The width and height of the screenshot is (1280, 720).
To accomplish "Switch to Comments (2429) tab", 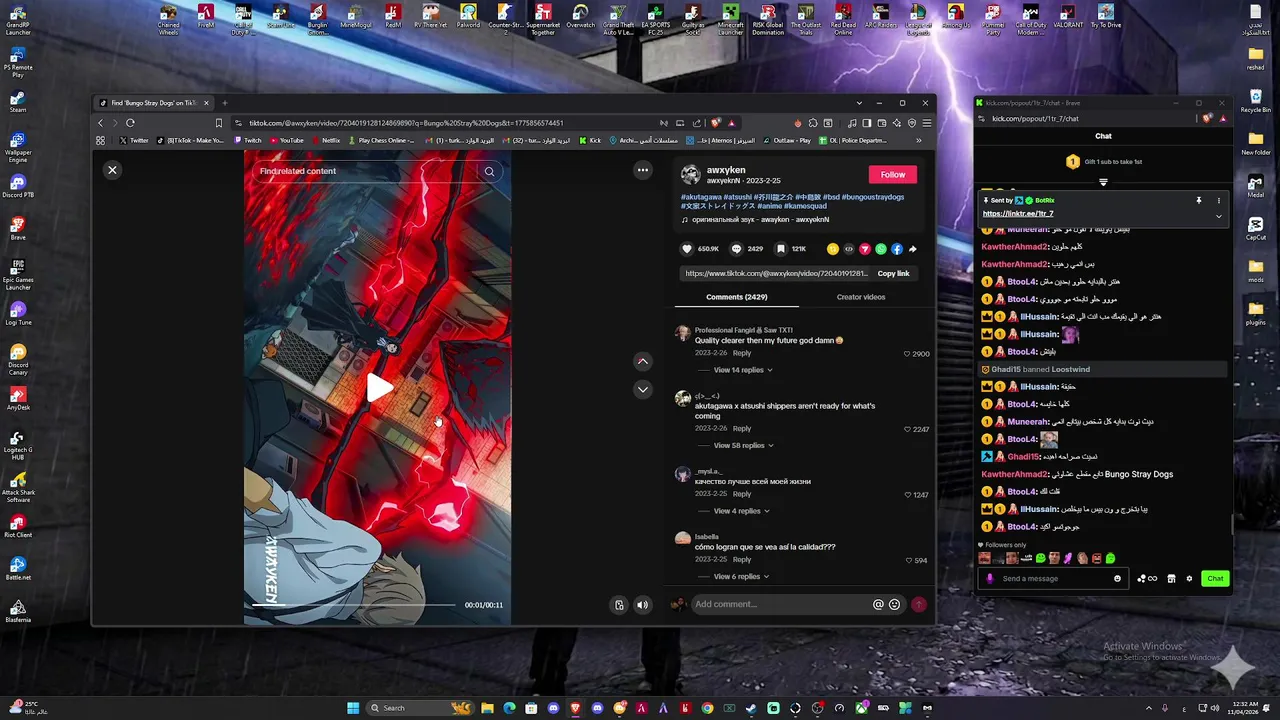I will (x=737, y=297).
